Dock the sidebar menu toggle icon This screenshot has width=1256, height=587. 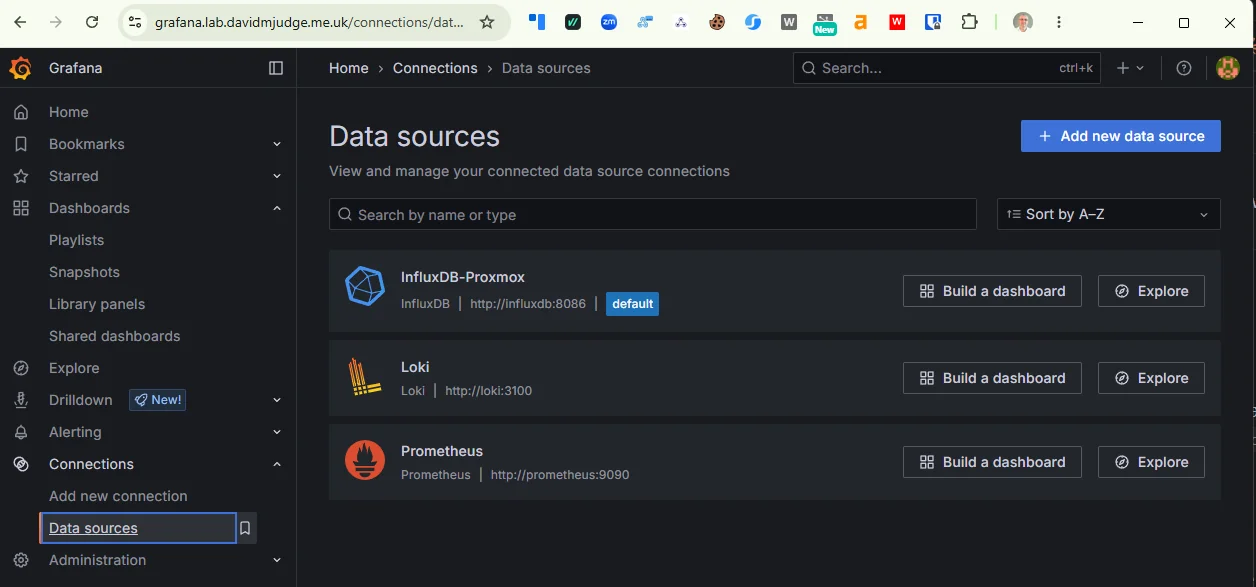coord(276,68)
